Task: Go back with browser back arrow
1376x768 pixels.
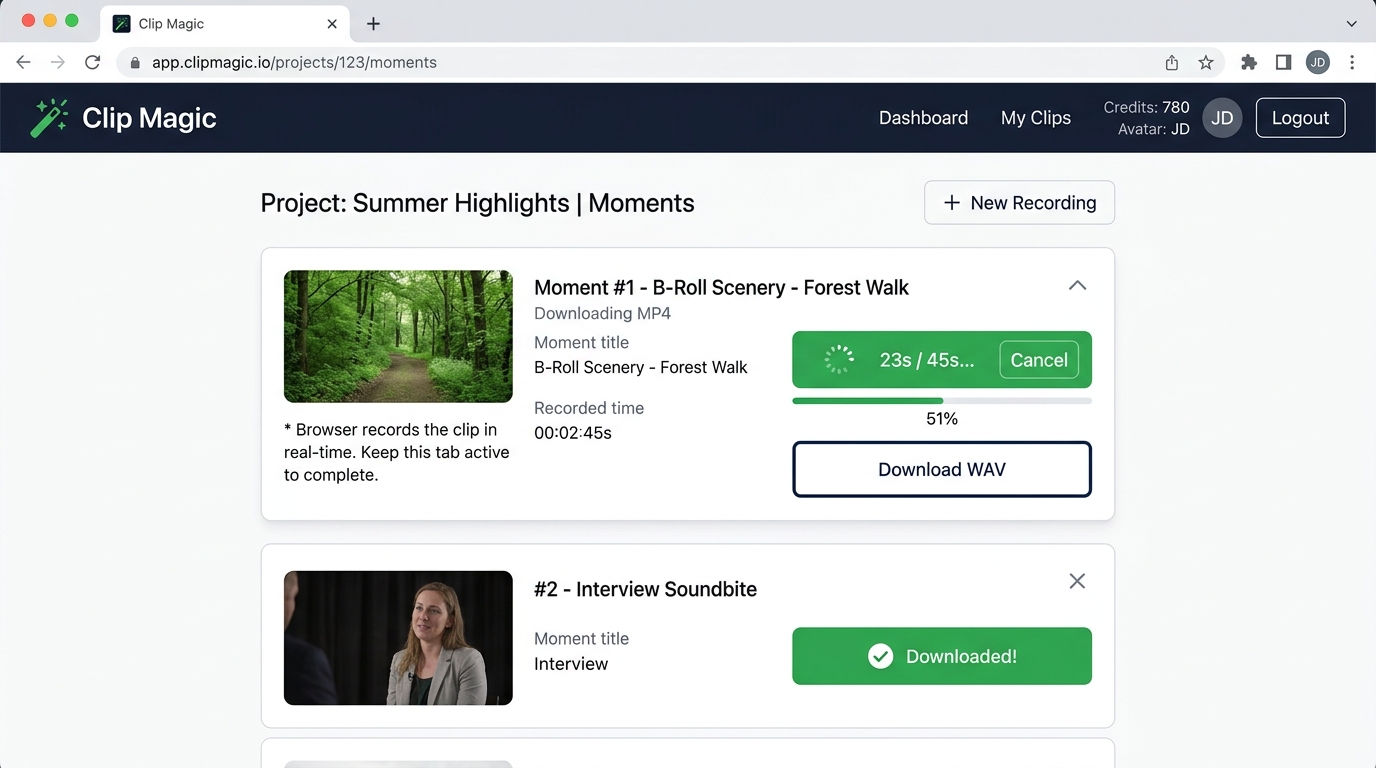Action: (24, 62)
